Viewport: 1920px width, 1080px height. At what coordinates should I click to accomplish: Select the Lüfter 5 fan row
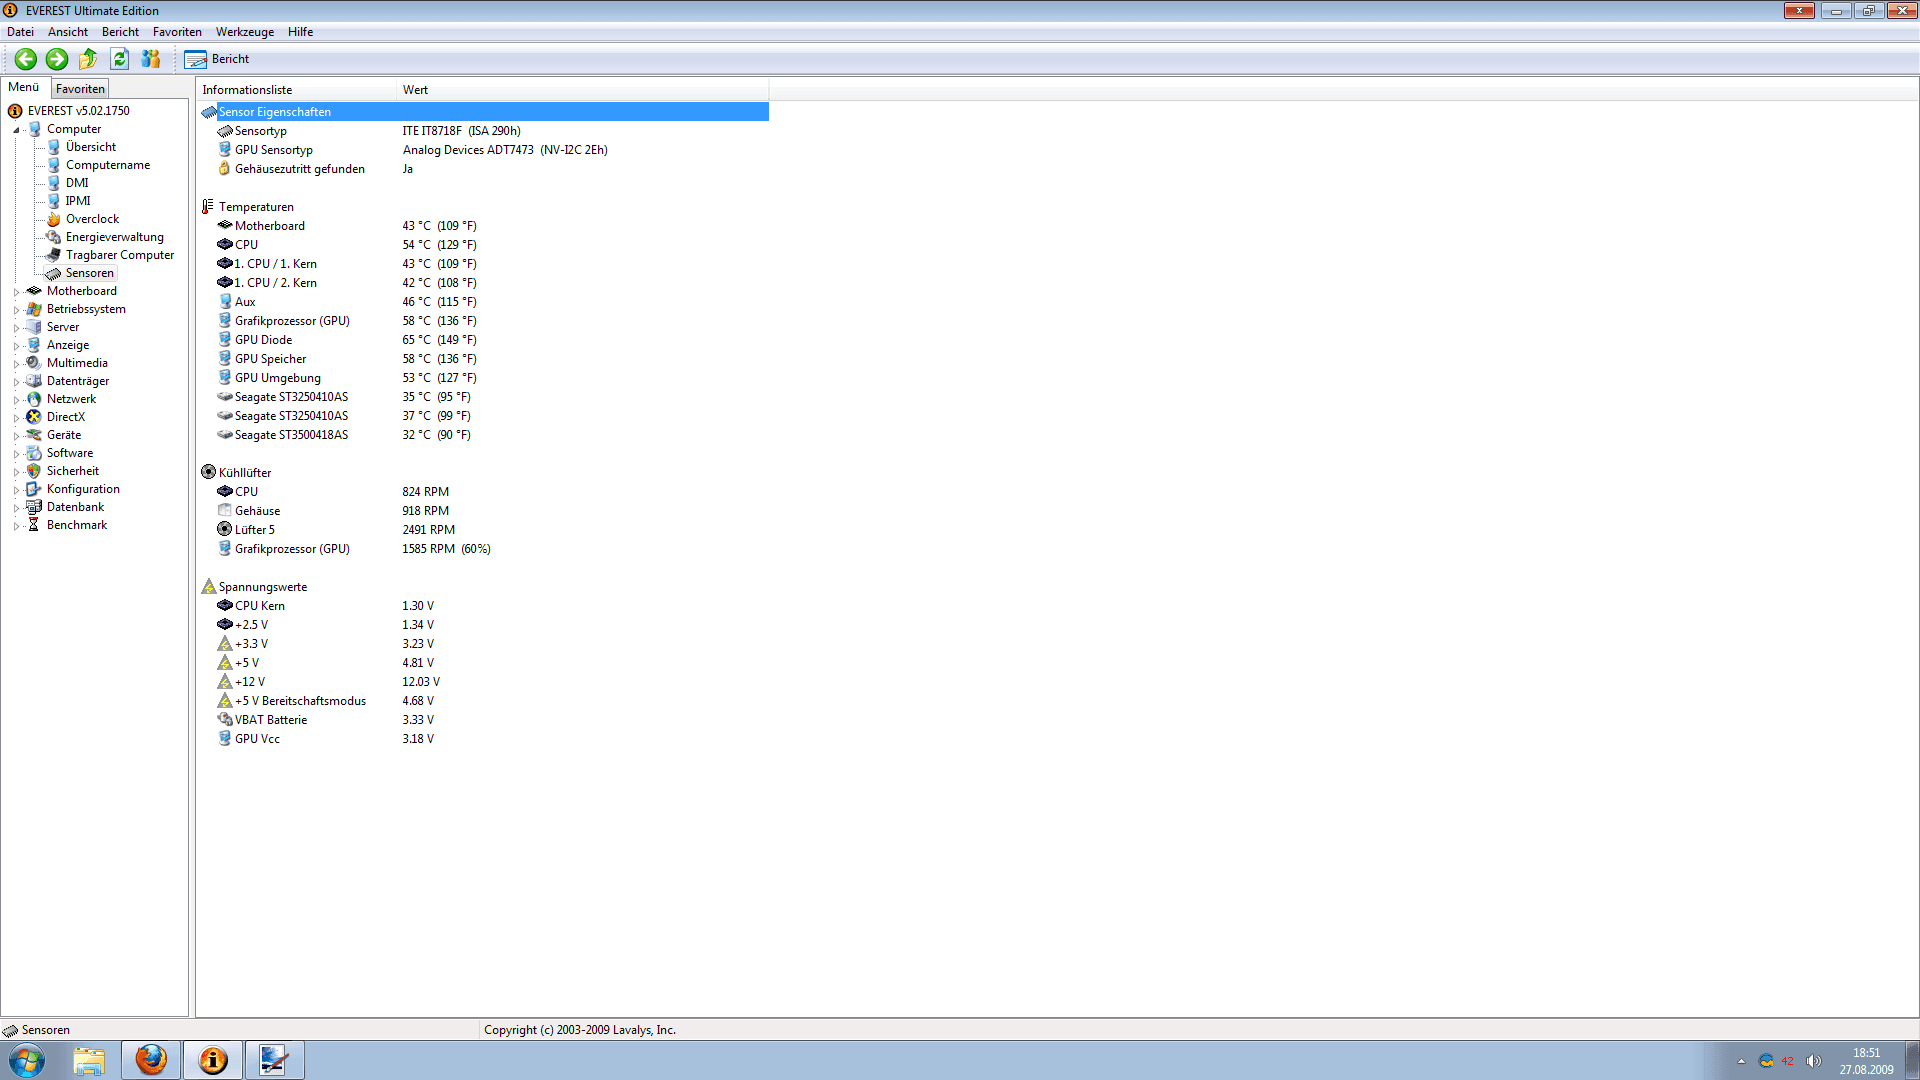pyautogui.click(x=484, y=530)
